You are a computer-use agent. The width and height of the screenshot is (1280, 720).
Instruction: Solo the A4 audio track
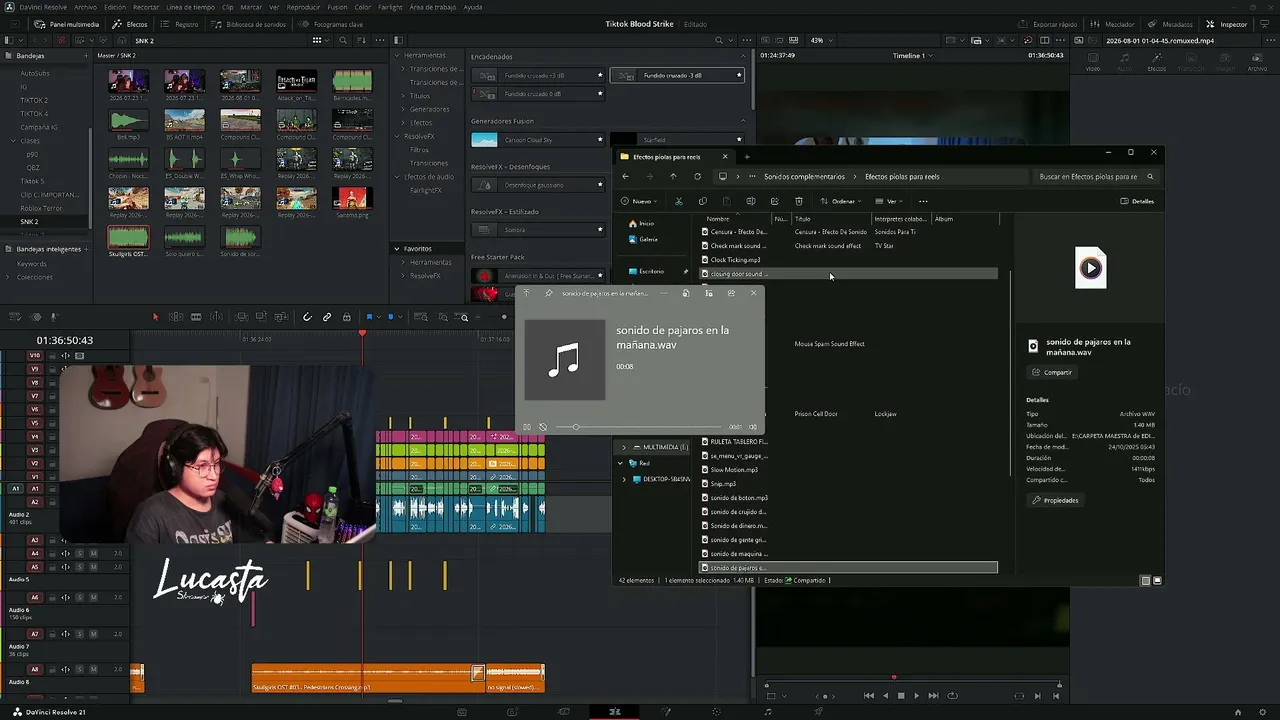click(x=79, y=553)
